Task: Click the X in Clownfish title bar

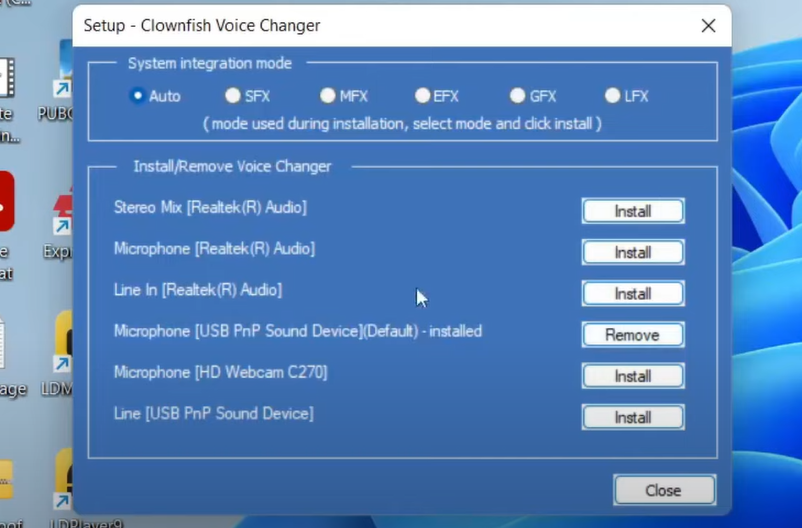Action: 708,26
